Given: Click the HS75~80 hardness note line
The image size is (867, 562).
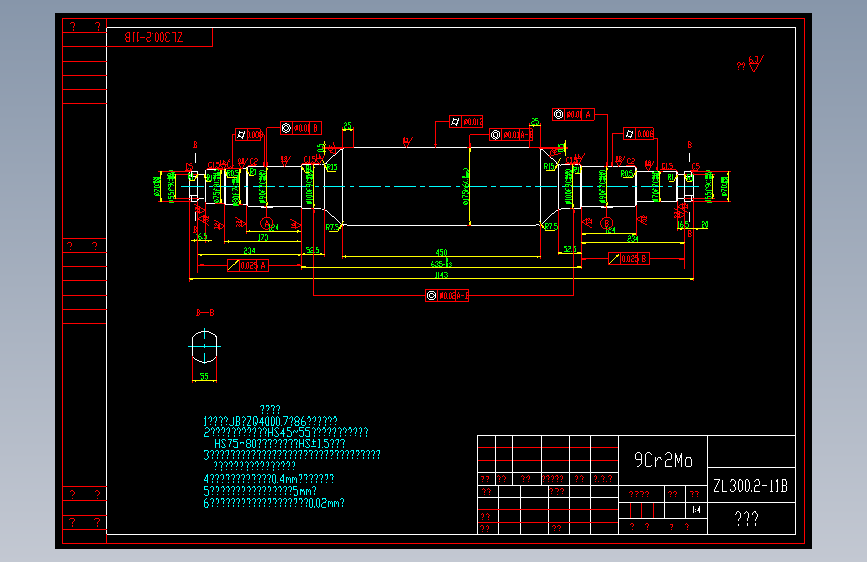Looking at the screenshot, I should coord(279,444).
